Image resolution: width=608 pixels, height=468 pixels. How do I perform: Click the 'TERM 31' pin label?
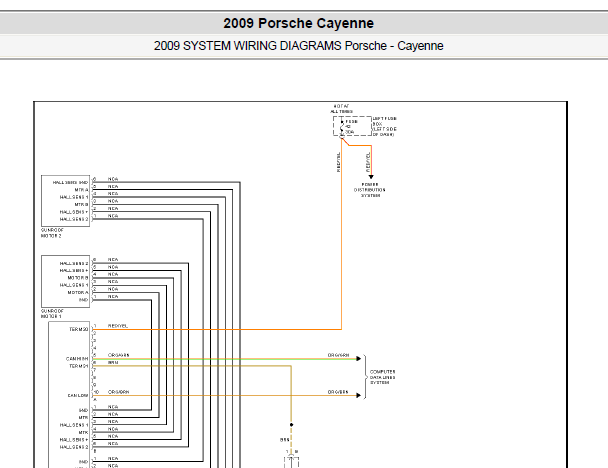pos(79,366)
